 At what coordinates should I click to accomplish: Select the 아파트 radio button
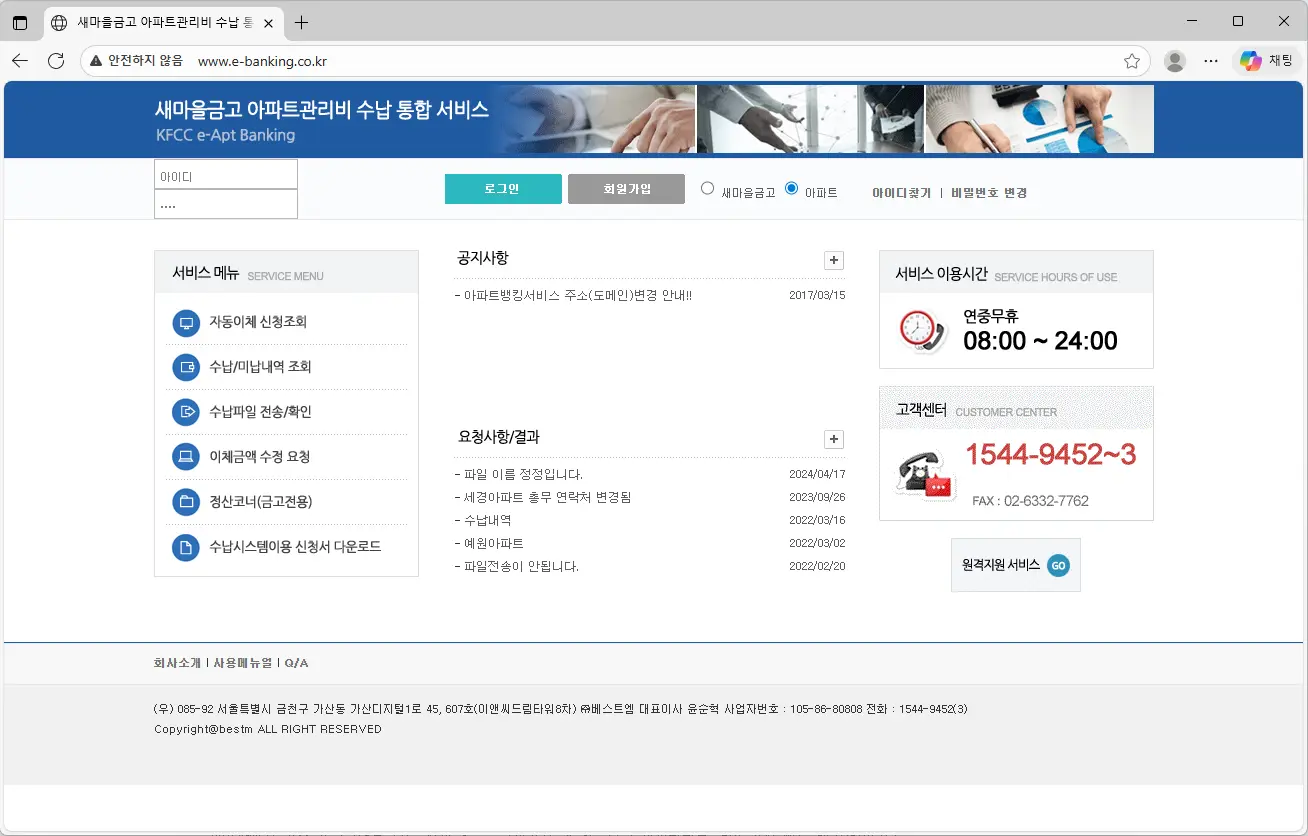pos(790,188)
